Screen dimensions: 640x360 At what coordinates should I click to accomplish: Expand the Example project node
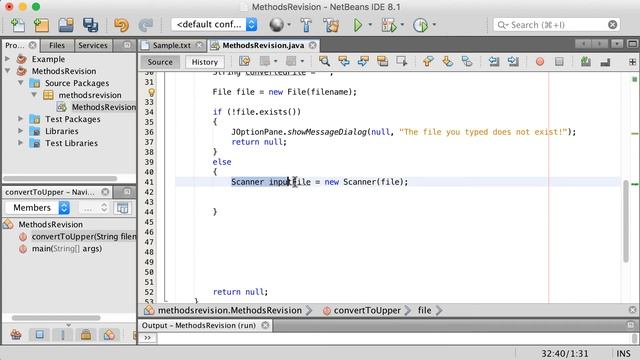point(7,59)
